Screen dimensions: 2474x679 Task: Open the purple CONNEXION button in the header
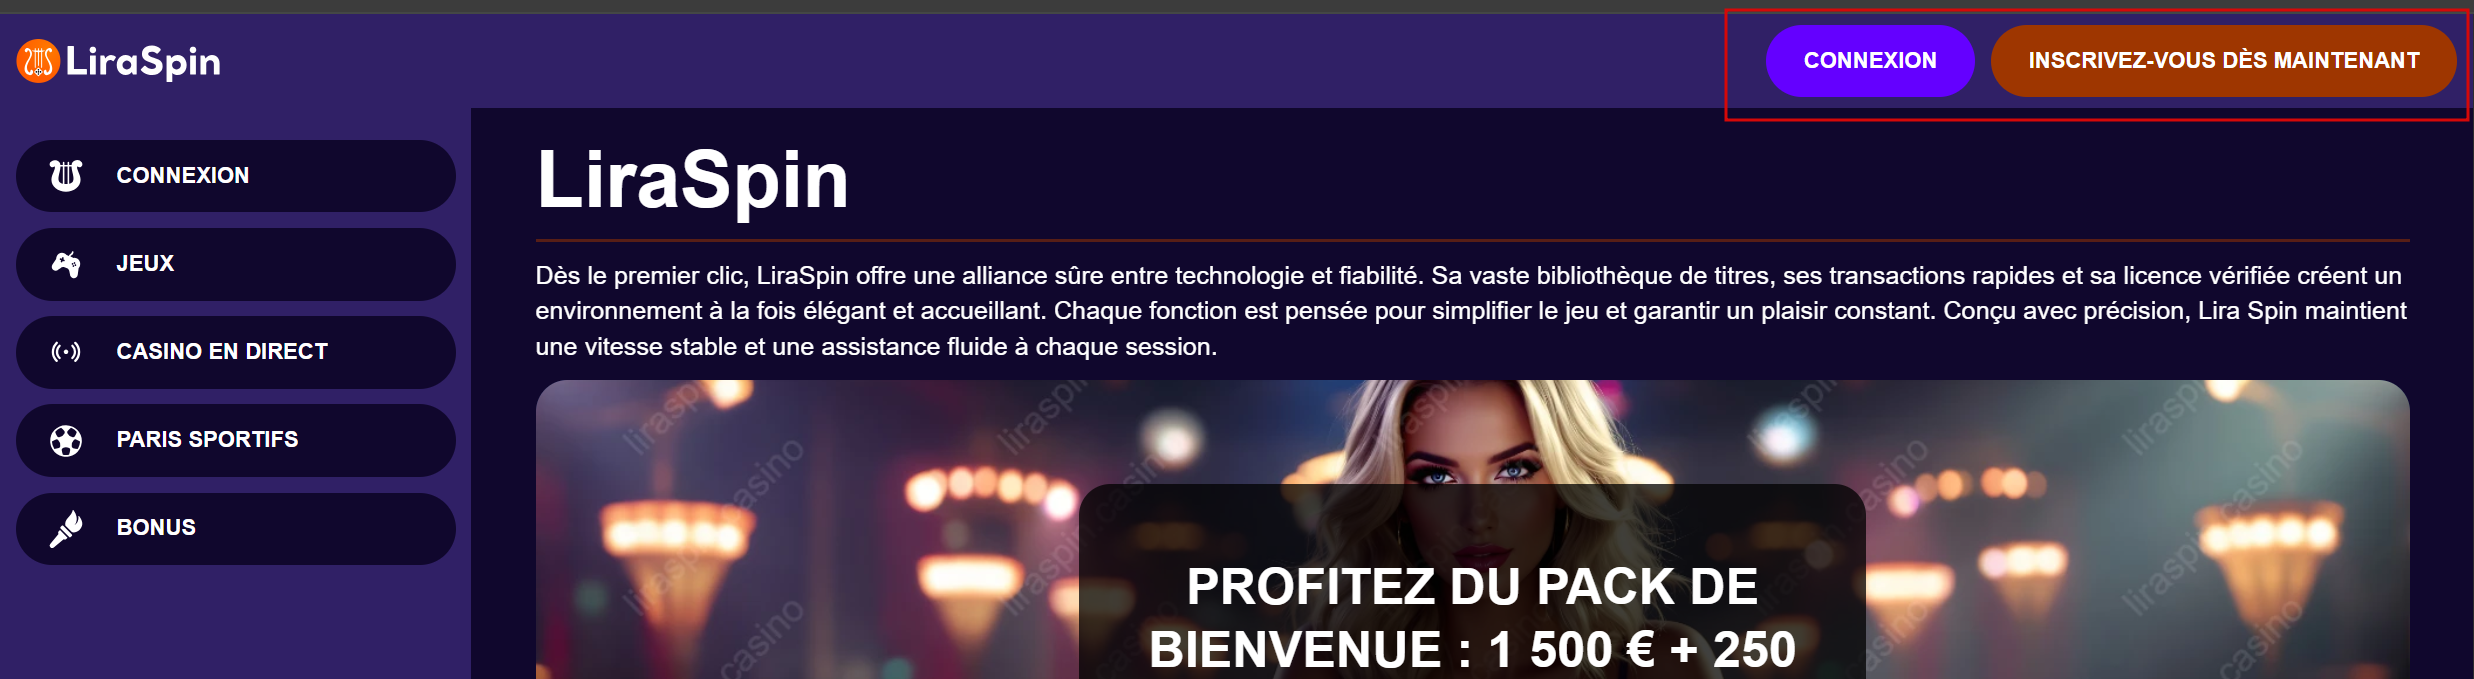(x=1870, y=61)
